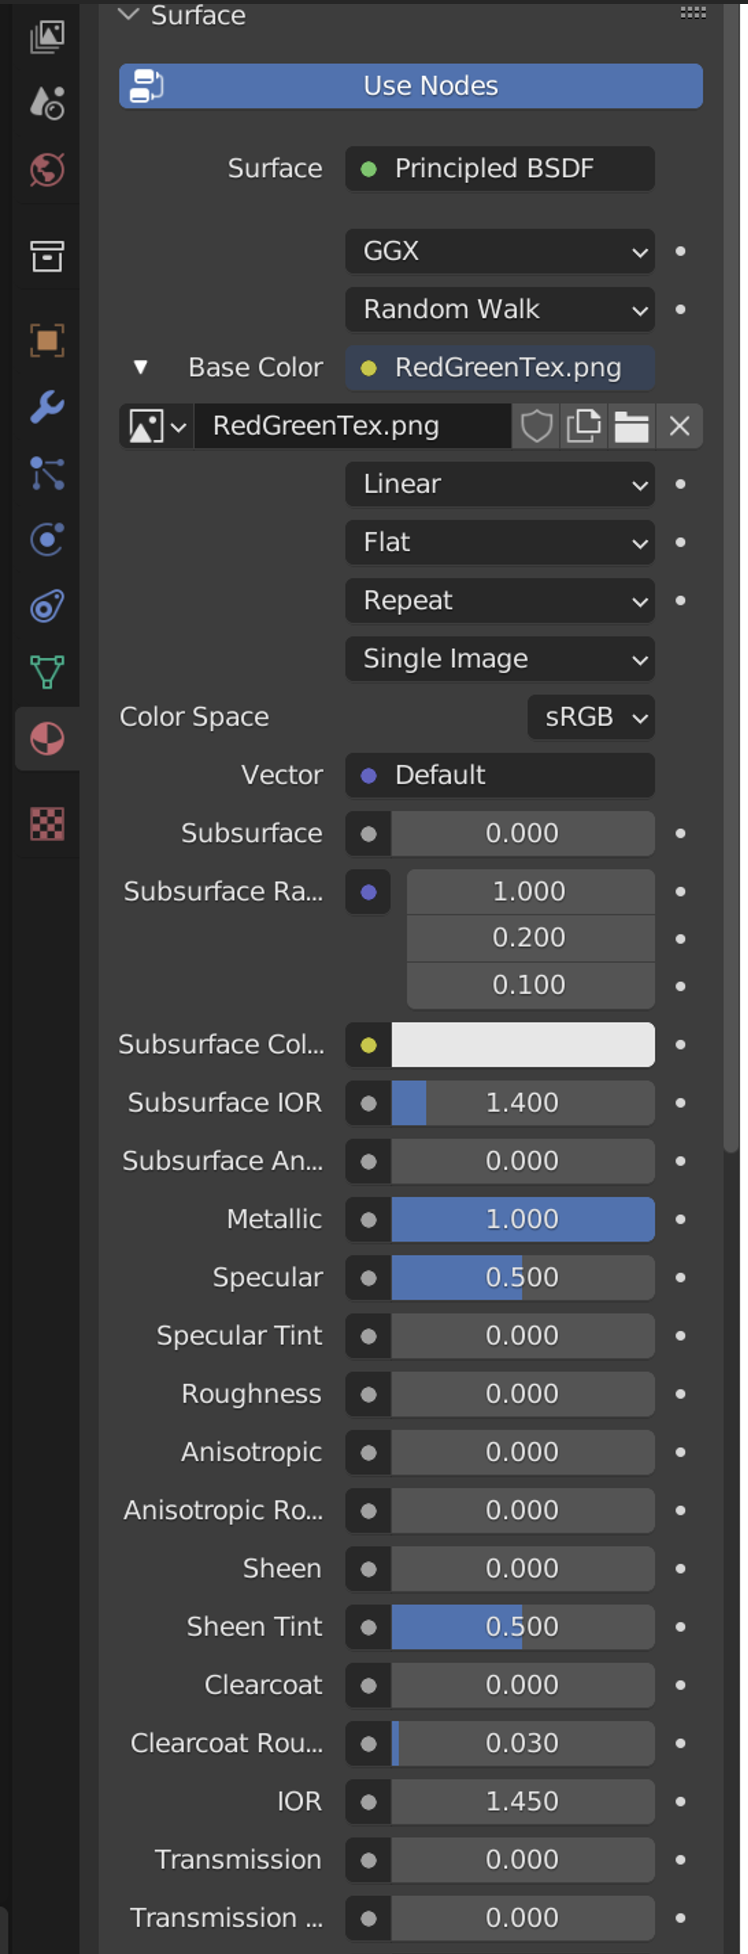Click the fake user shield icon

point(536,426)
